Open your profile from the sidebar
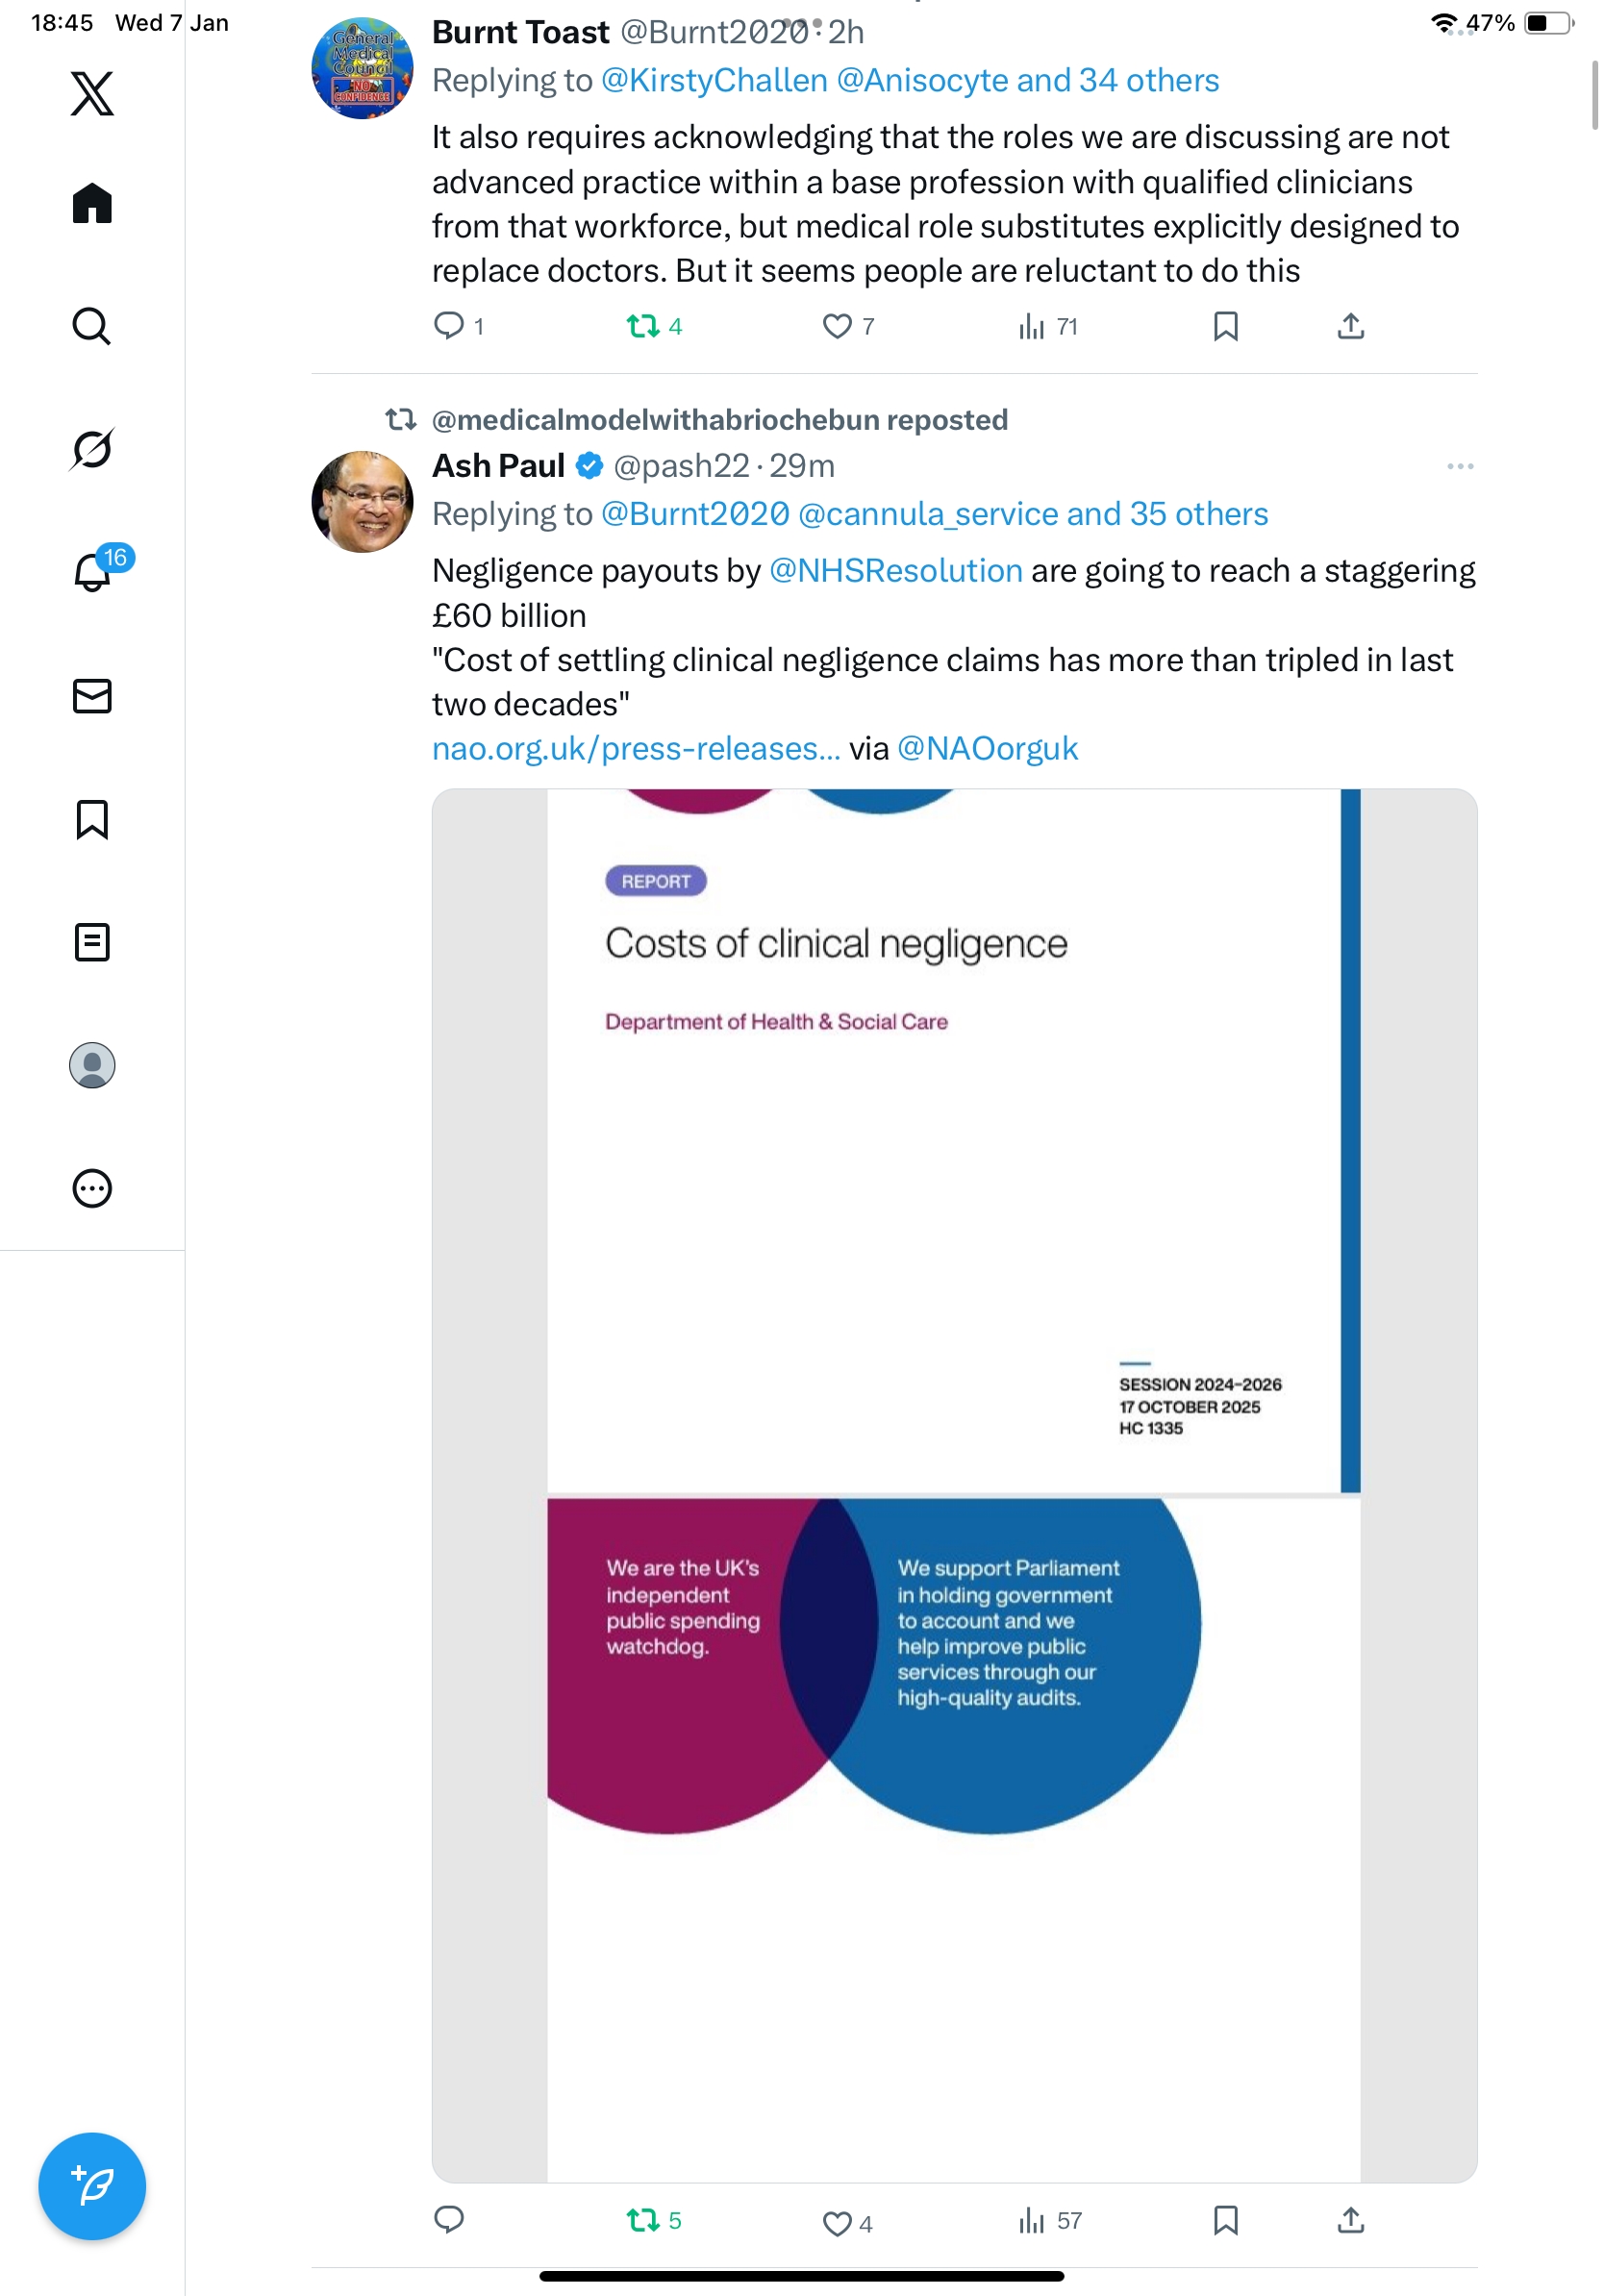This screenshot has height=2296, width=1604. tap(92, 1065)
